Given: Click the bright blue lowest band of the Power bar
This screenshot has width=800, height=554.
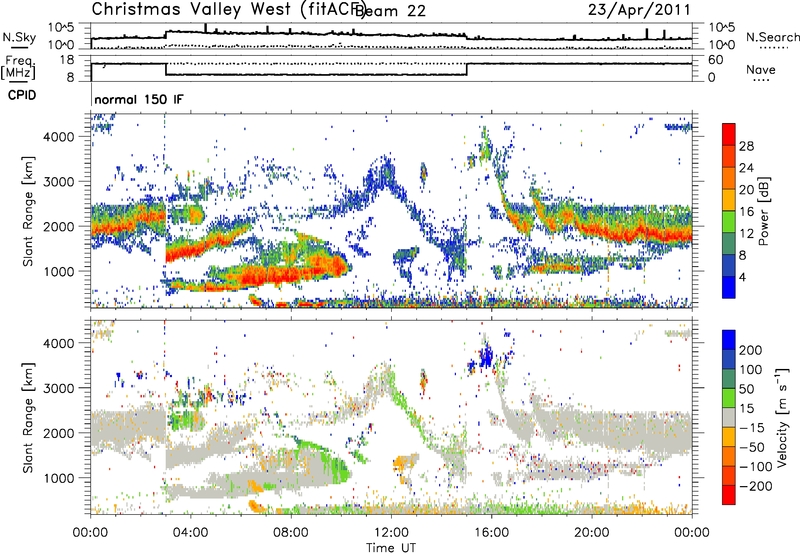Looking at the screenshot, I should click(729, 288).
